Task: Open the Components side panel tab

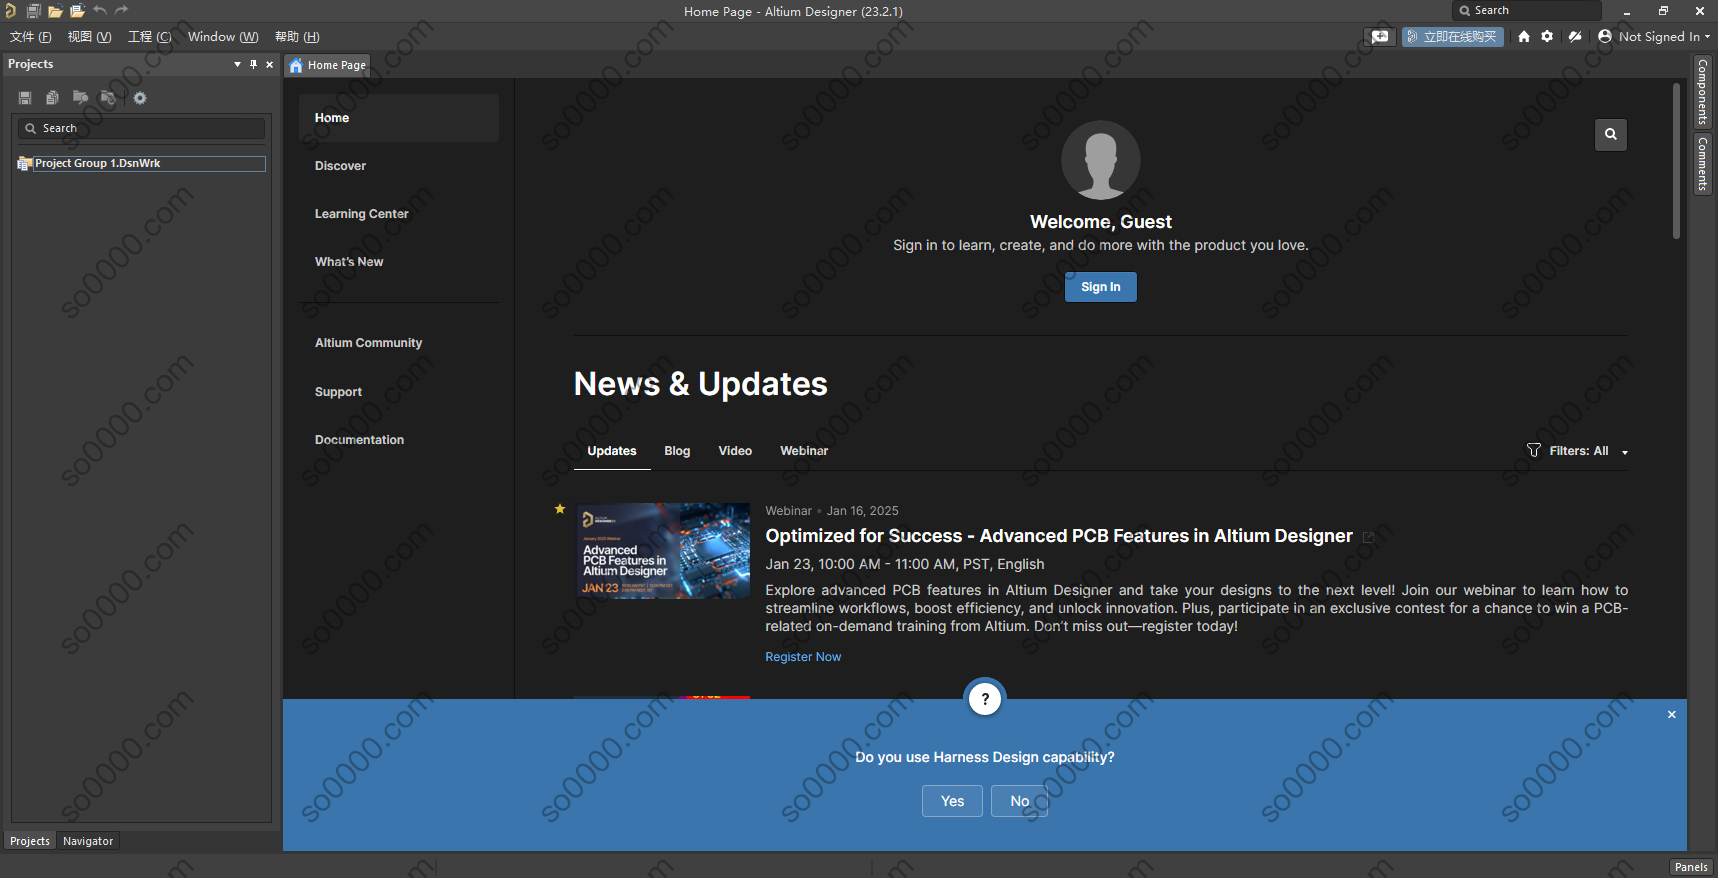Action: (1702, 92)
